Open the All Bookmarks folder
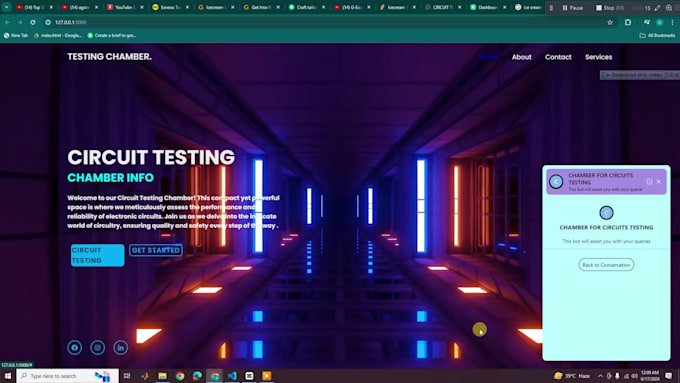Screen dimensions: 680x383 (657, 36)
